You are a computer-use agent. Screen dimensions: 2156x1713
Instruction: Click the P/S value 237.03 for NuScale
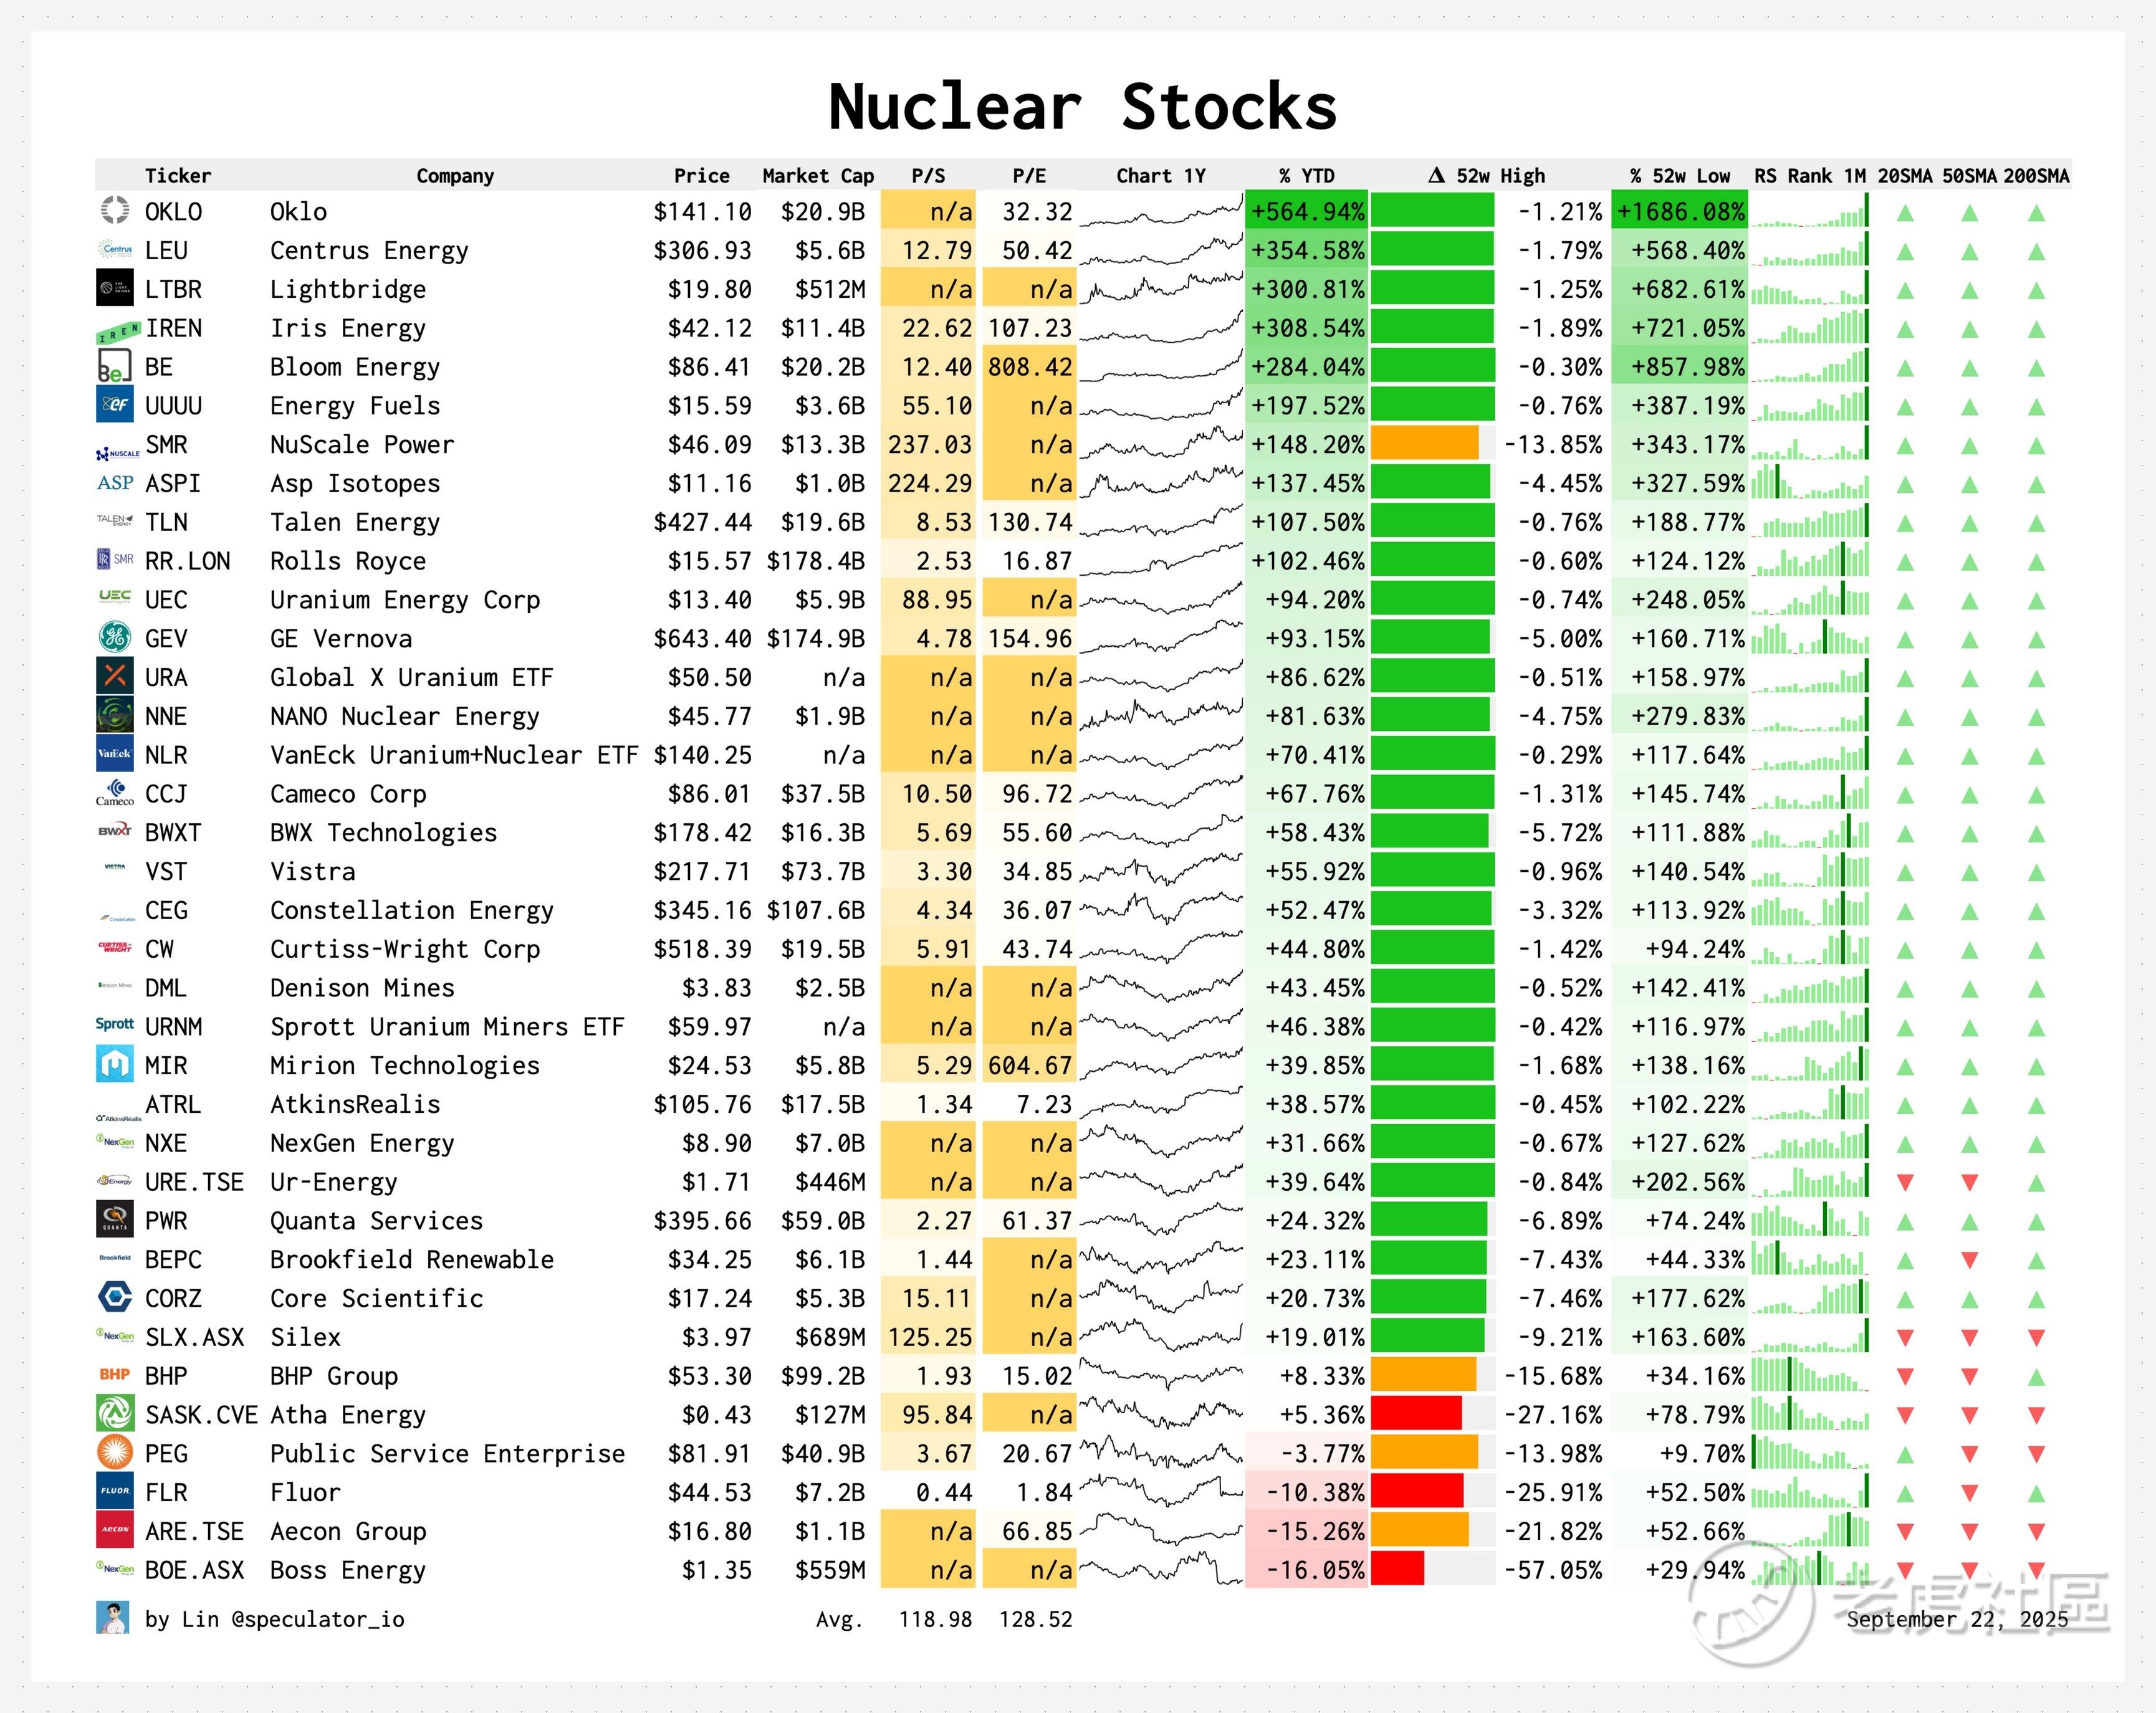930,444
